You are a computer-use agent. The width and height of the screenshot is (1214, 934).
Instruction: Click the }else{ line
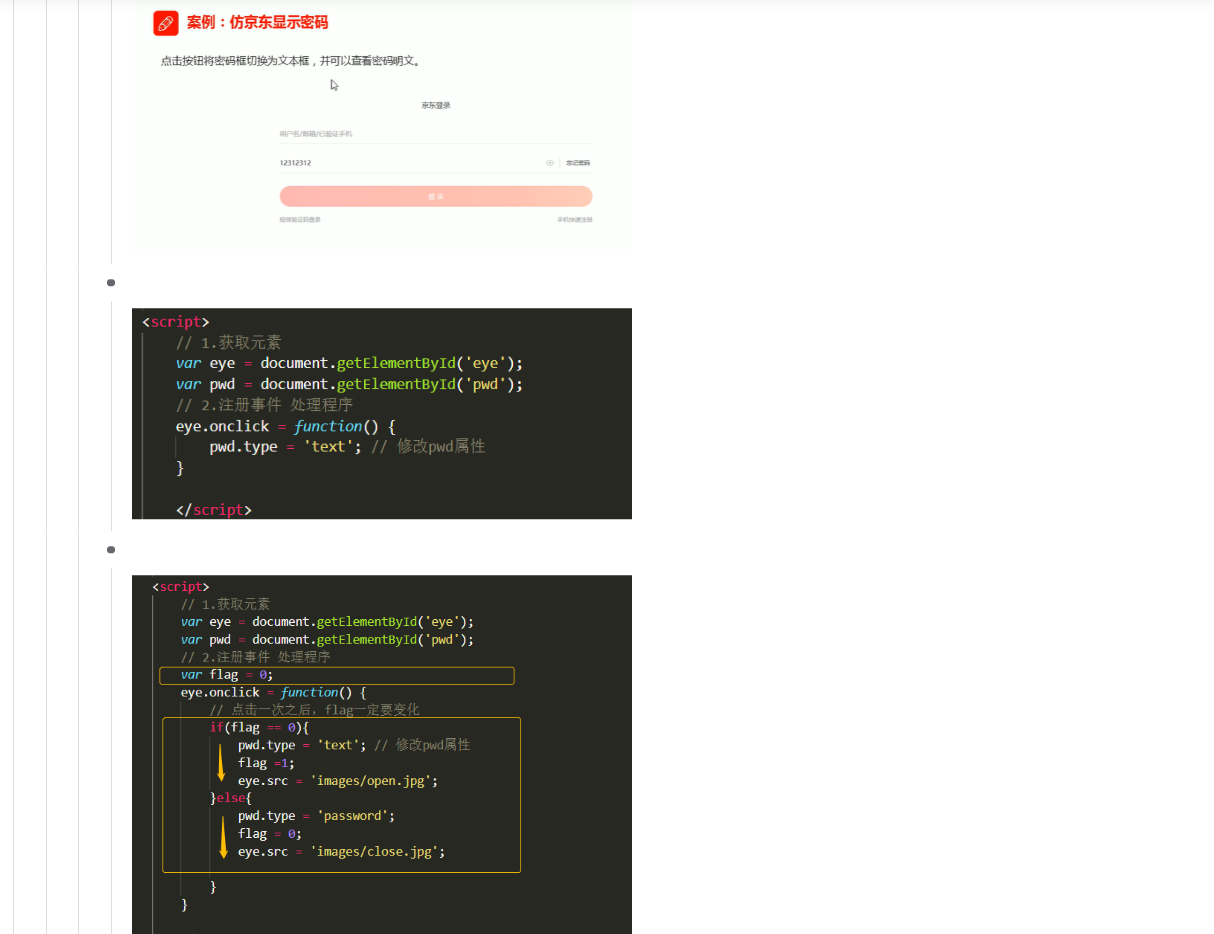pos(230,798)
